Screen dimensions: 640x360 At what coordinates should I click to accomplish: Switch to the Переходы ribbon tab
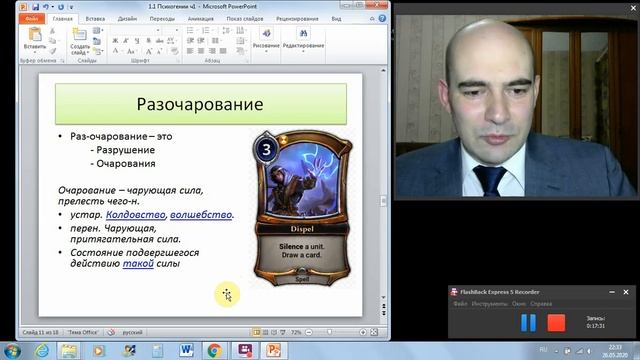(162, 19)
